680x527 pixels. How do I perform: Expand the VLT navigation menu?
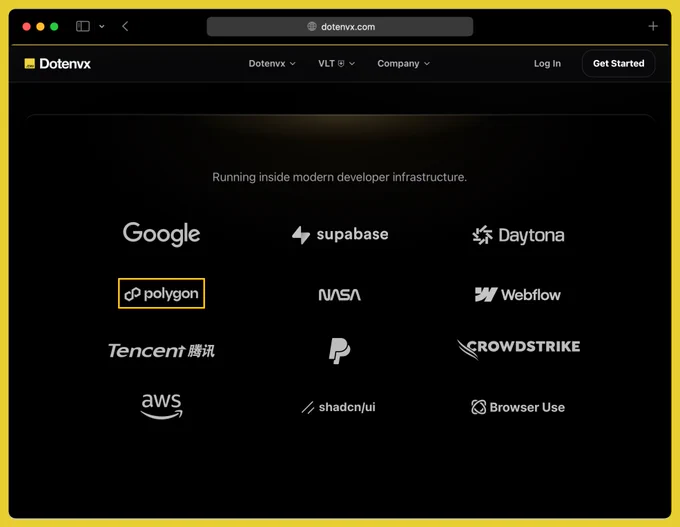click(x=337, y=64)
